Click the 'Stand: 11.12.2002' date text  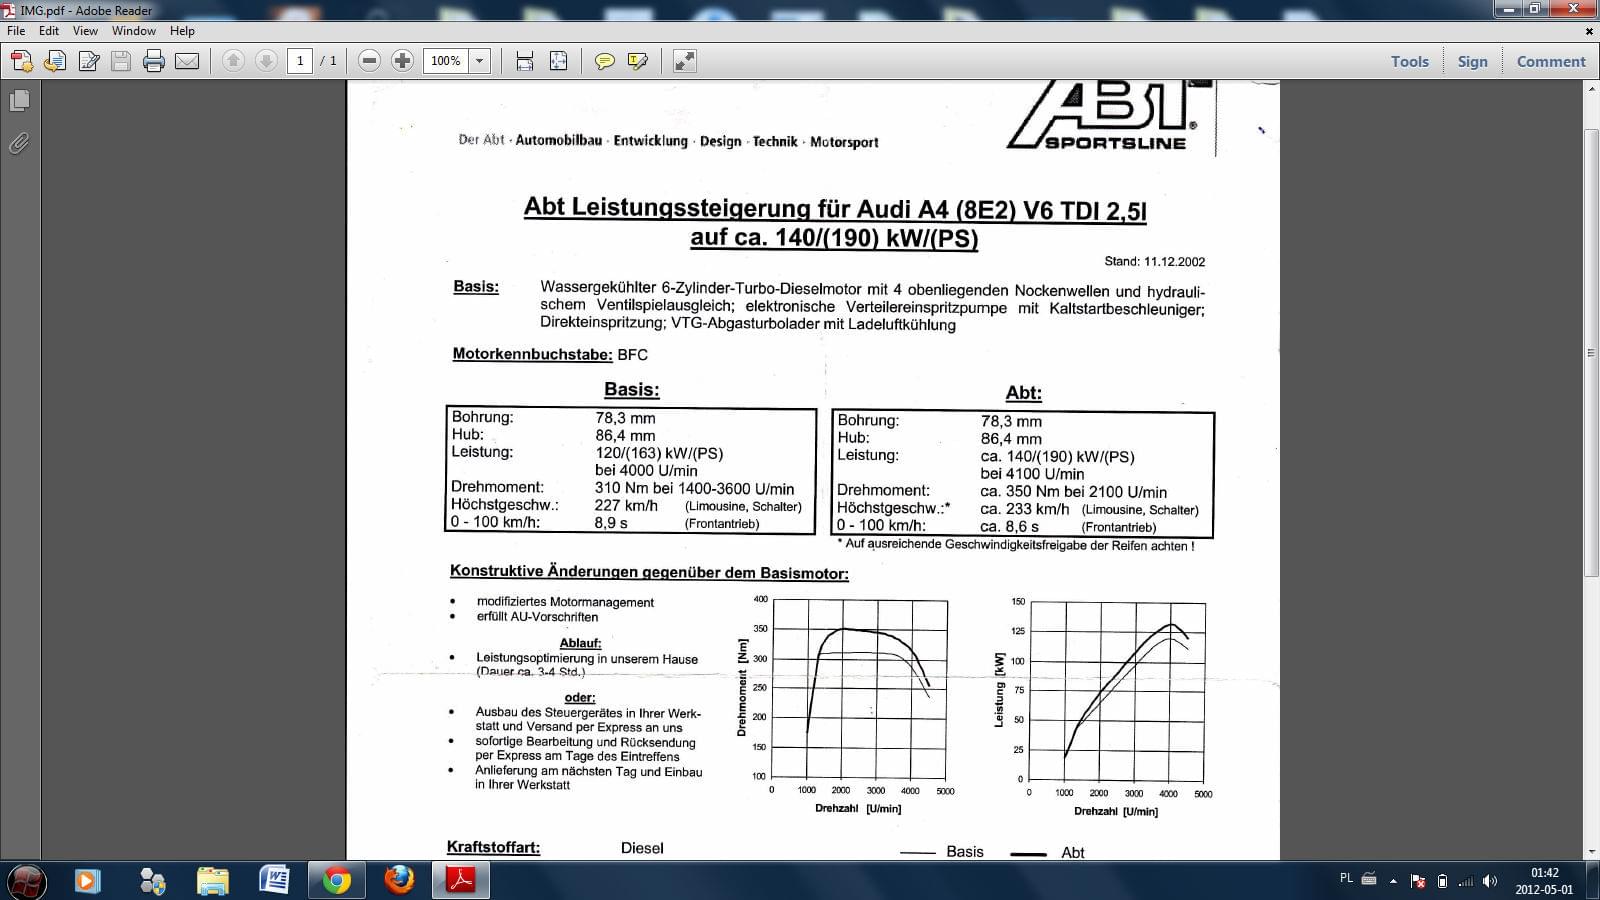click(1154, 261)
